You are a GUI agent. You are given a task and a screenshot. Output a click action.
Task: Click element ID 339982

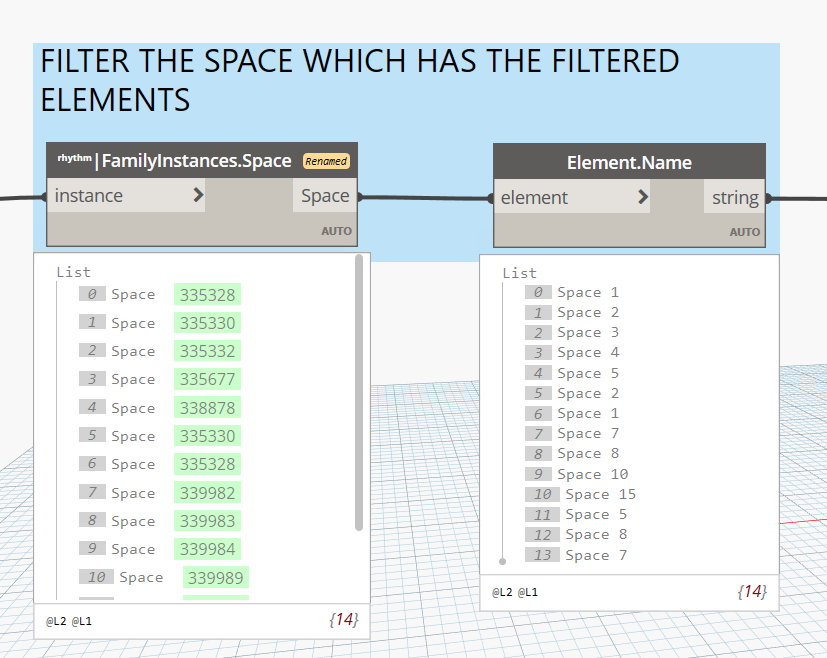[207, 492]
